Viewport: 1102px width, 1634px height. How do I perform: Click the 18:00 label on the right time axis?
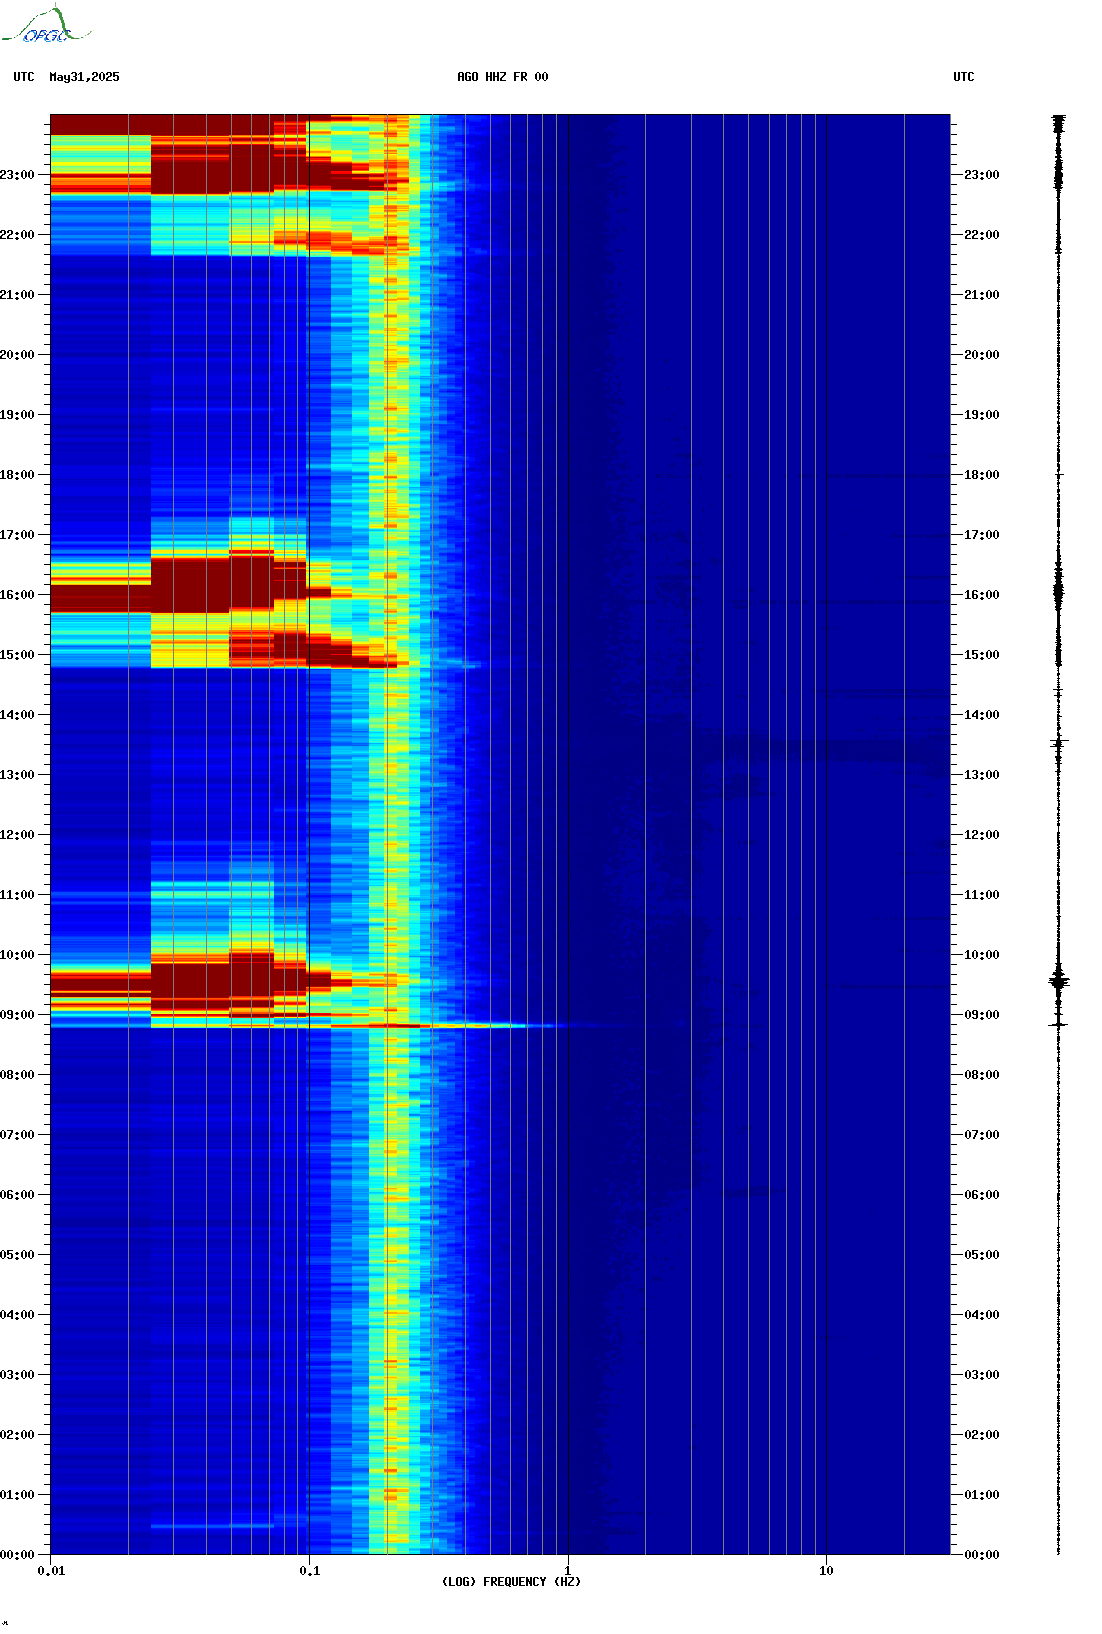981,475
